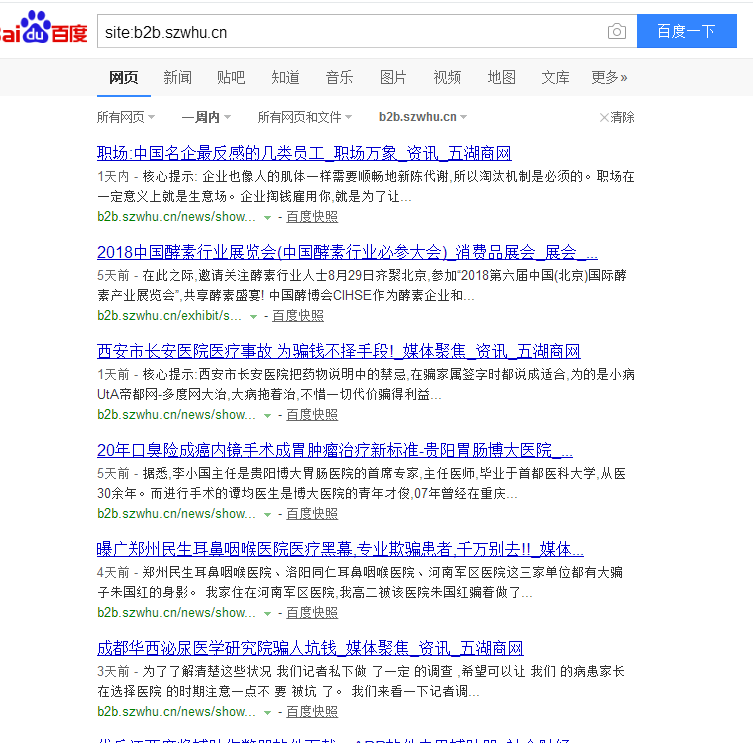Screen dimensions: 753x743
Task: Expand arrow beside 郑州民生耳鼻咽喉 result URL
Action: [x=267, y=614]
